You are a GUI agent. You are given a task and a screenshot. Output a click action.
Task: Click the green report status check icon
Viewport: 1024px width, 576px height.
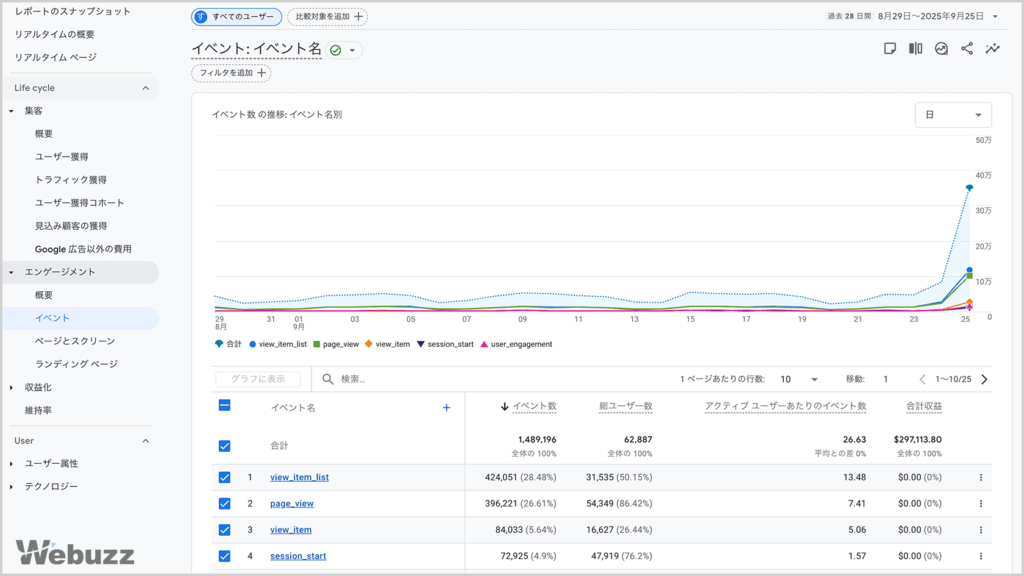(x=336, y=50)
